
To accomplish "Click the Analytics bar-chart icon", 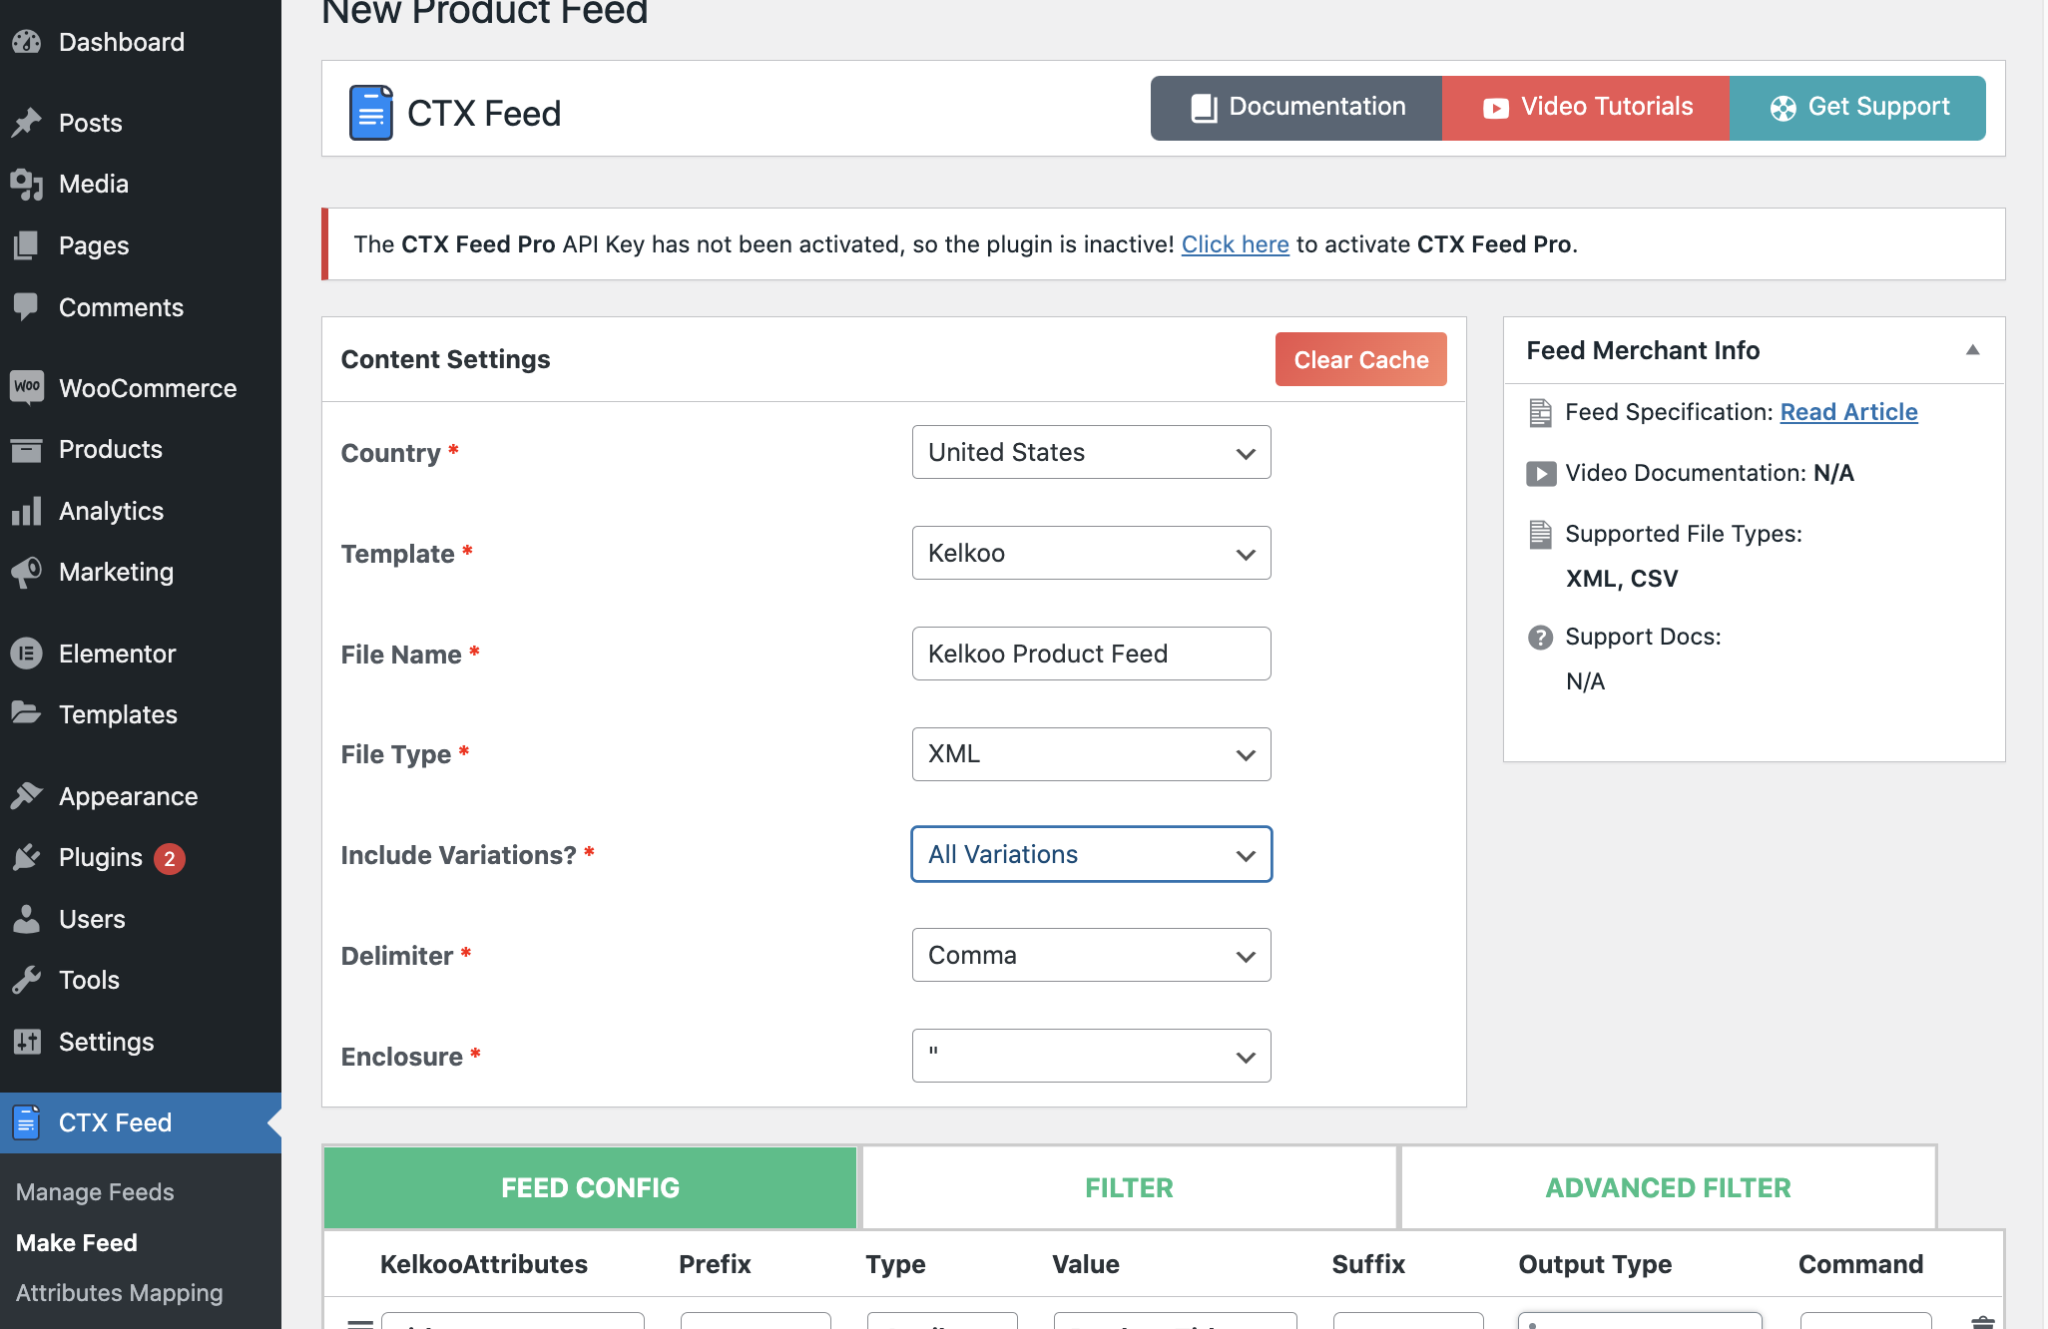I will click(x=27, y=510).
